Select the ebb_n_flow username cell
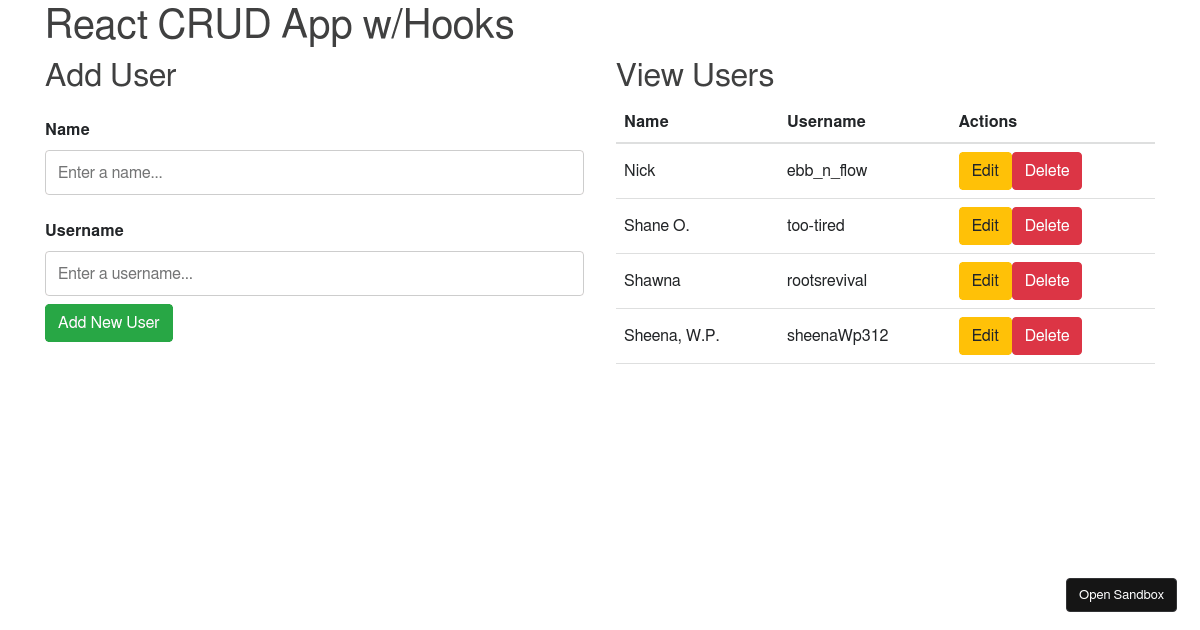 tap(826, 170)
